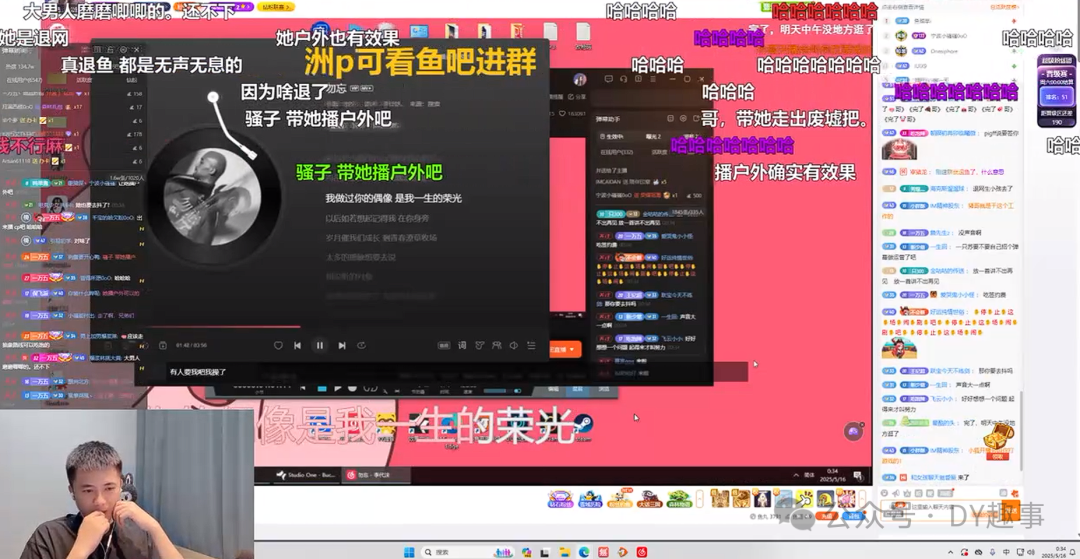Image resolution: width=1080 pixels, height=559 pixels.
Task: Click the purple floating round button
Action: (853, 431)
